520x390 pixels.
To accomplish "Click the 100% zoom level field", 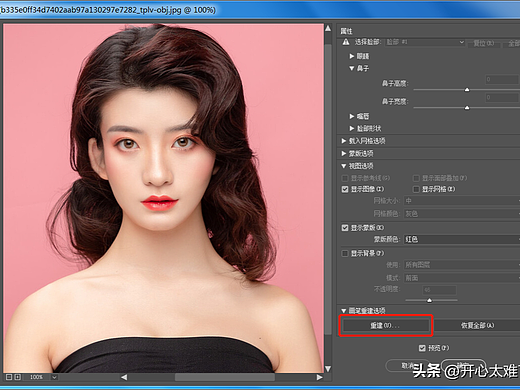I will point(36,377).
